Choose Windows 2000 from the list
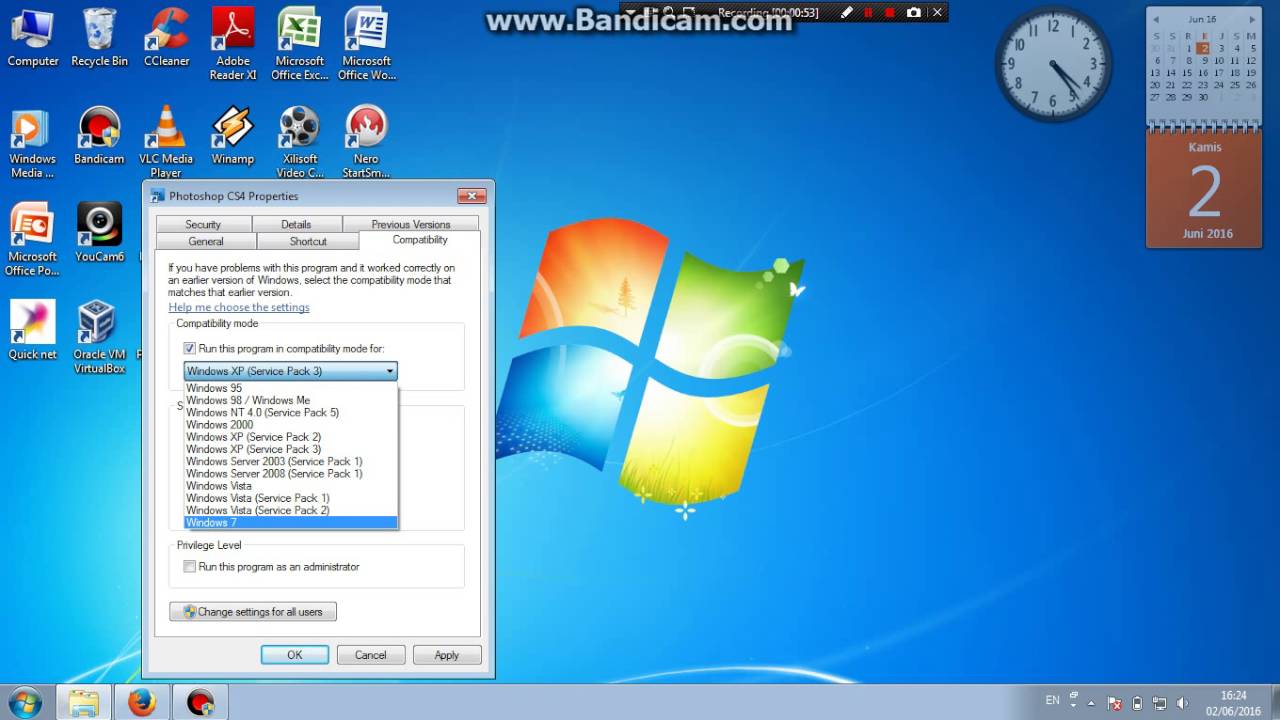This screenshot has height=720, width=1280. click(291, 425)
